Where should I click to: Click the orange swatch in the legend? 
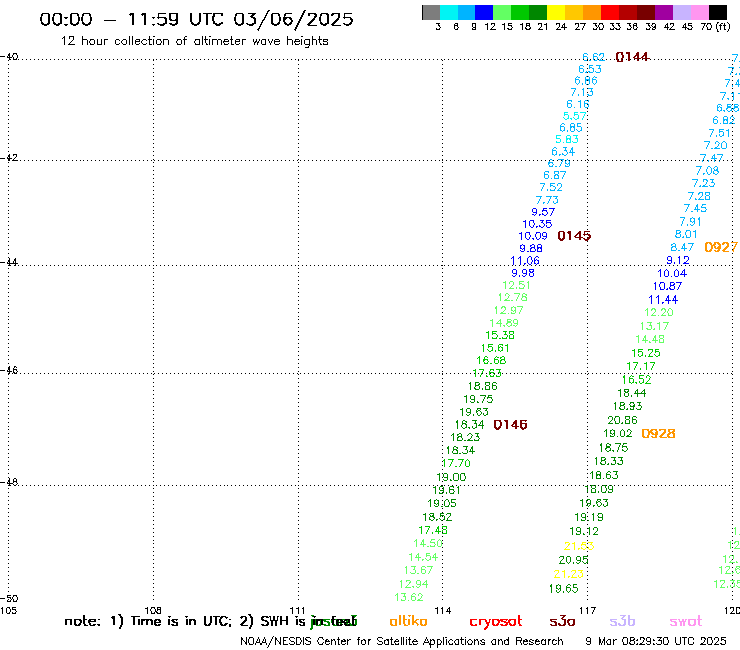coord(592,12)
